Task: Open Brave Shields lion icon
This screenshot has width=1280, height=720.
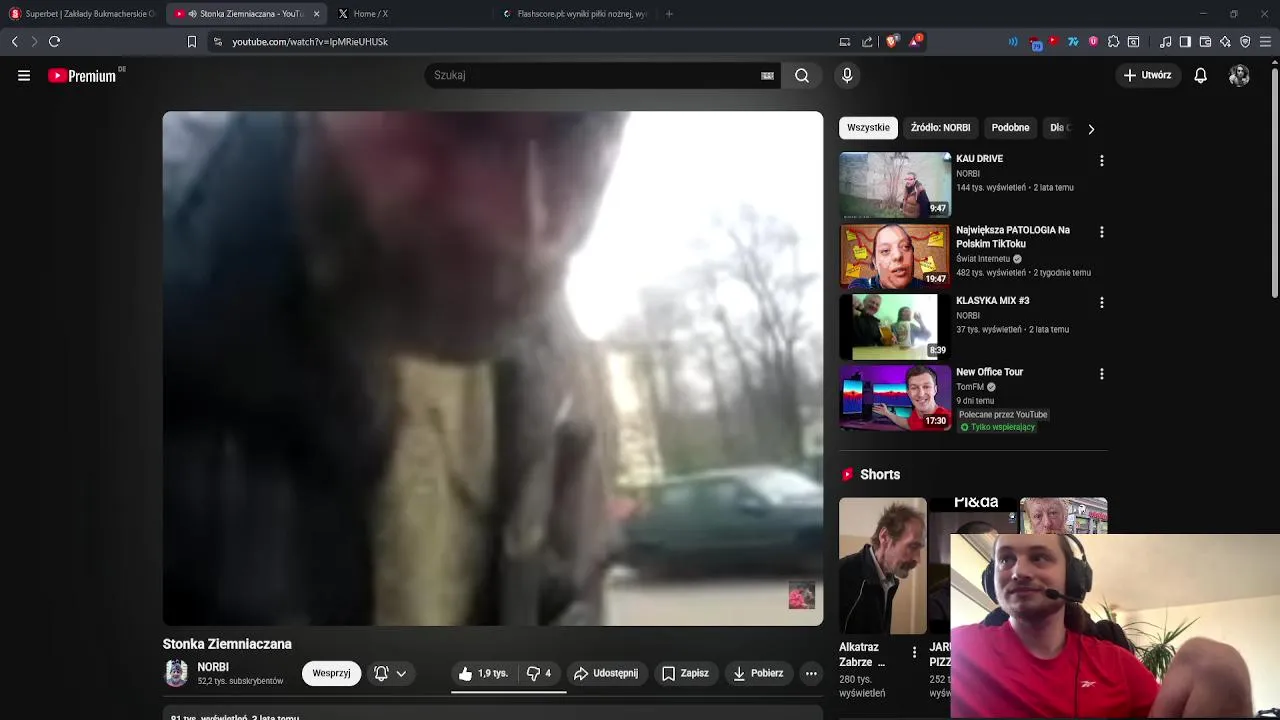Action: [892, 42]
